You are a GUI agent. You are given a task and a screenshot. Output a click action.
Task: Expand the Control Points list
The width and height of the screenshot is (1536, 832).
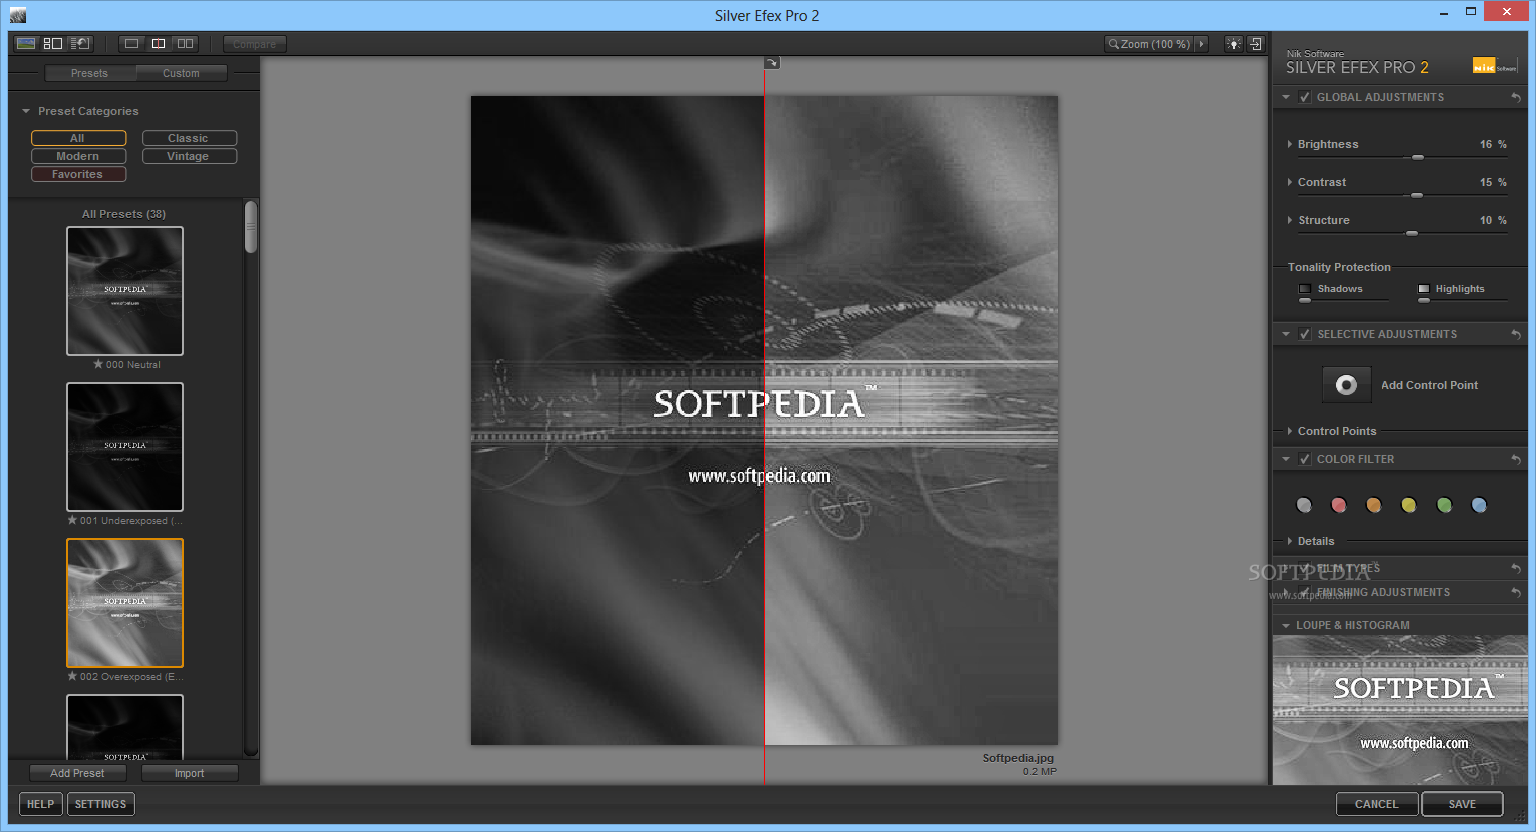coord(1290,431)
